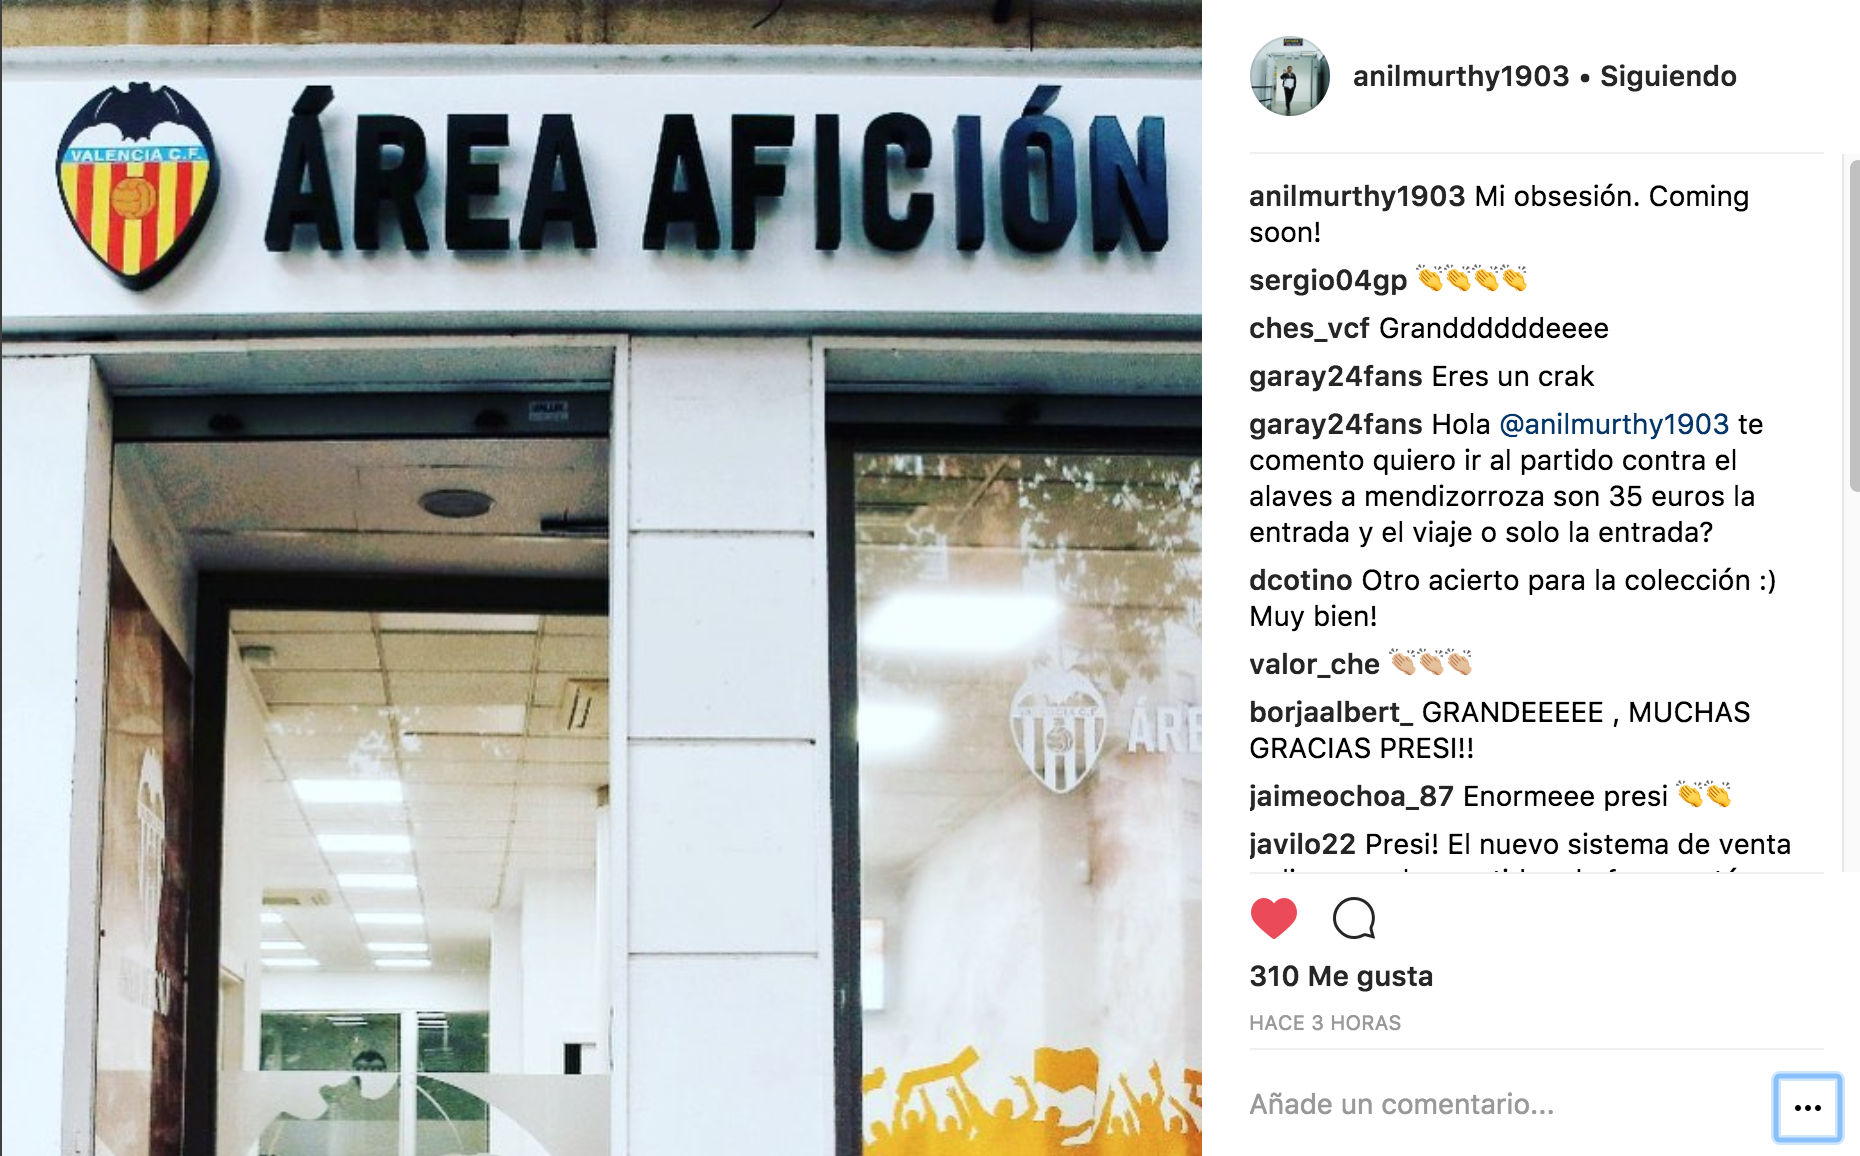Click the anilmurthy1903 username in header
1860x1156 pixels.
[1461, 76]
